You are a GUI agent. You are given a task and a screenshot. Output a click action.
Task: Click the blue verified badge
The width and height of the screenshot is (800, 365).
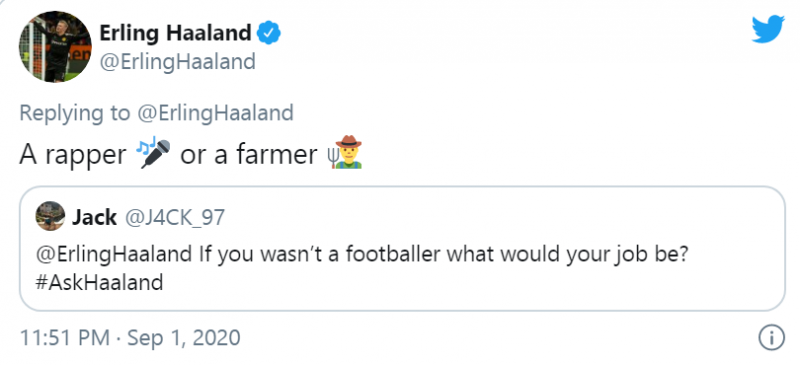(268, 34)
